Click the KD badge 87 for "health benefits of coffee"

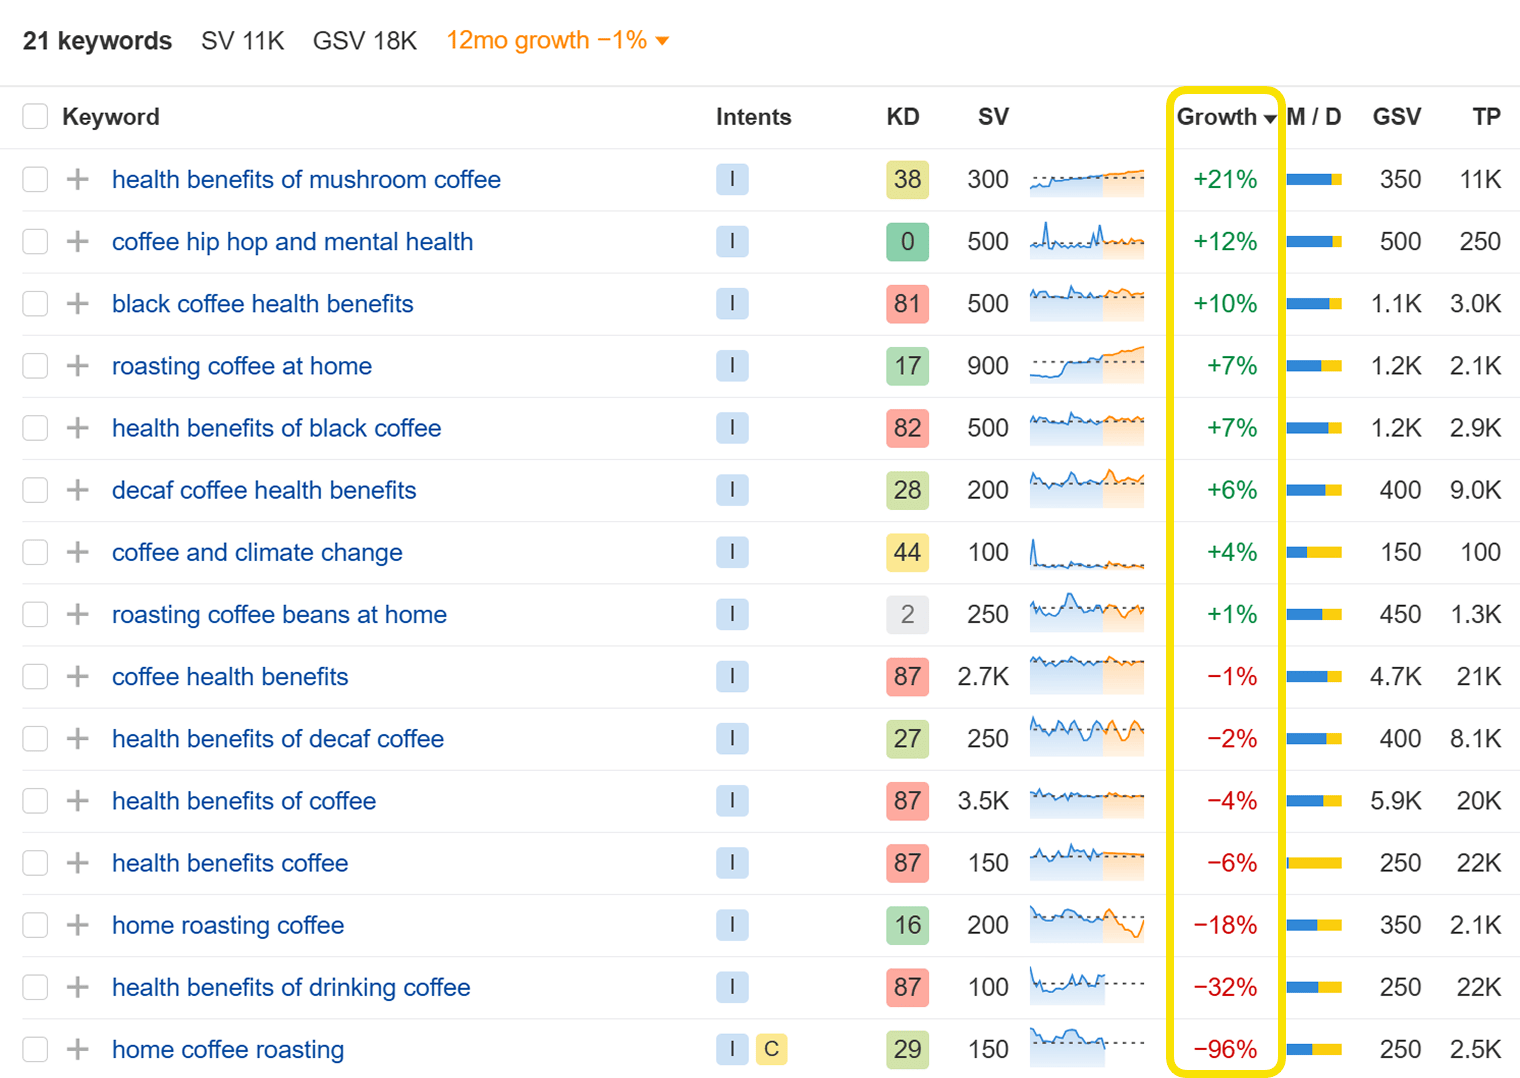[x=906, y=801]
